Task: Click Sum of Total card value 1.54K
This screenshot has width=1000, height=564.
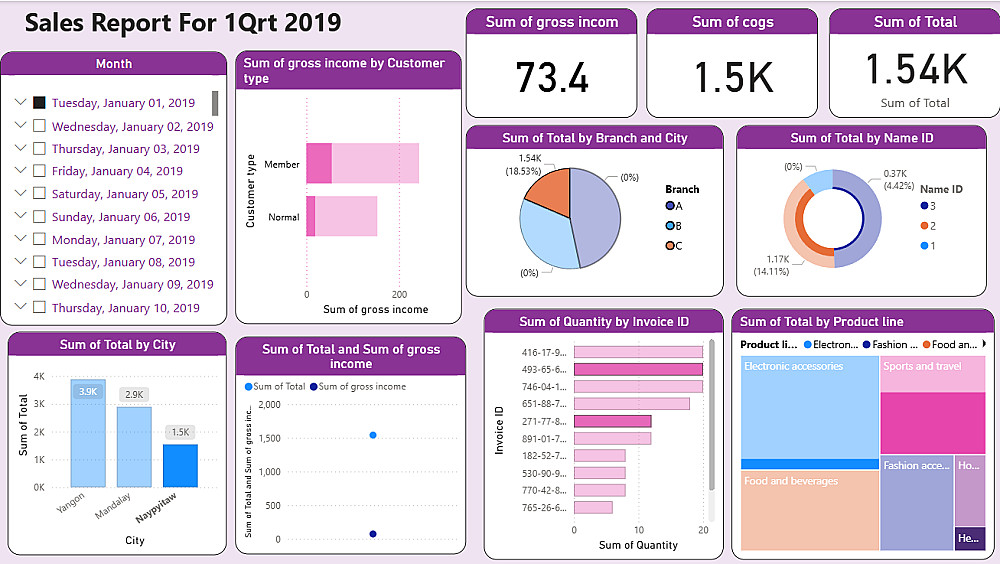Action: 916,69
